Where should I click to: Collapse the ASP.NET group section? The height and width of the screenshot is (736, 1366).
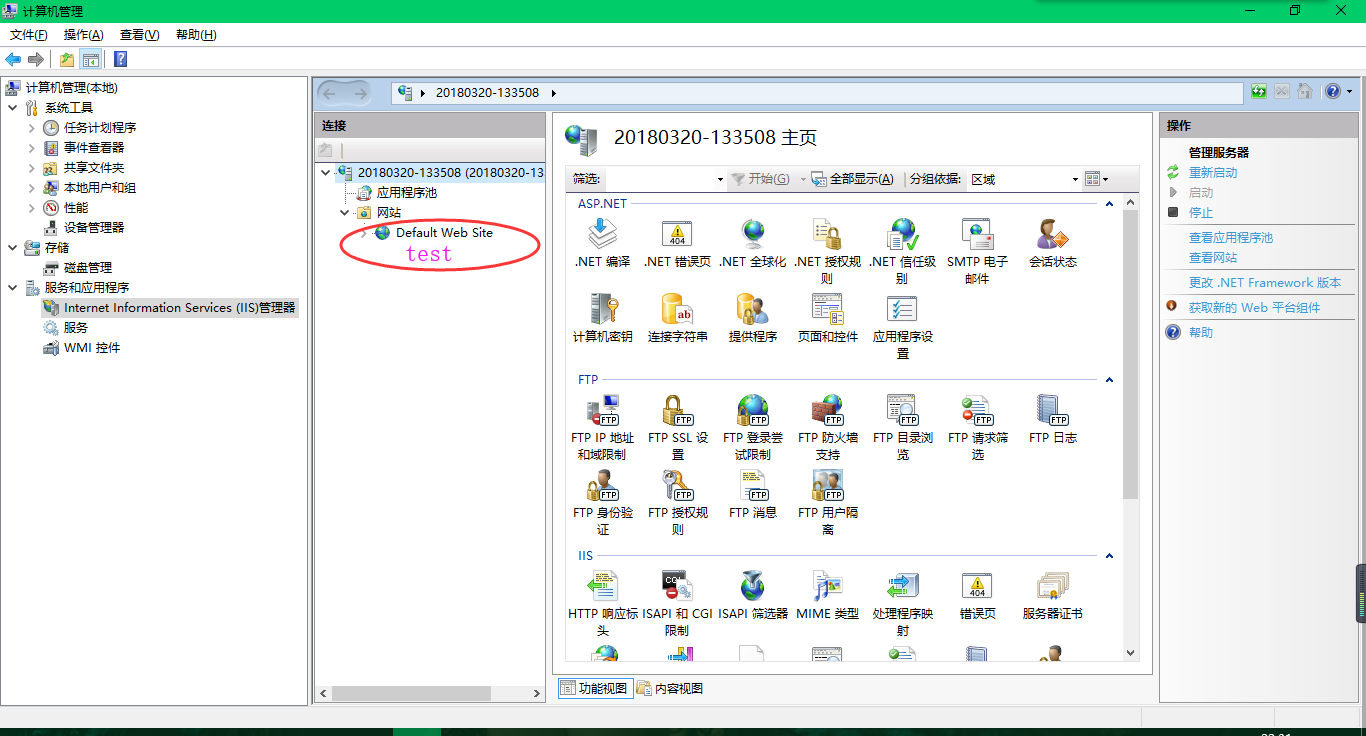click(1108, 204)
